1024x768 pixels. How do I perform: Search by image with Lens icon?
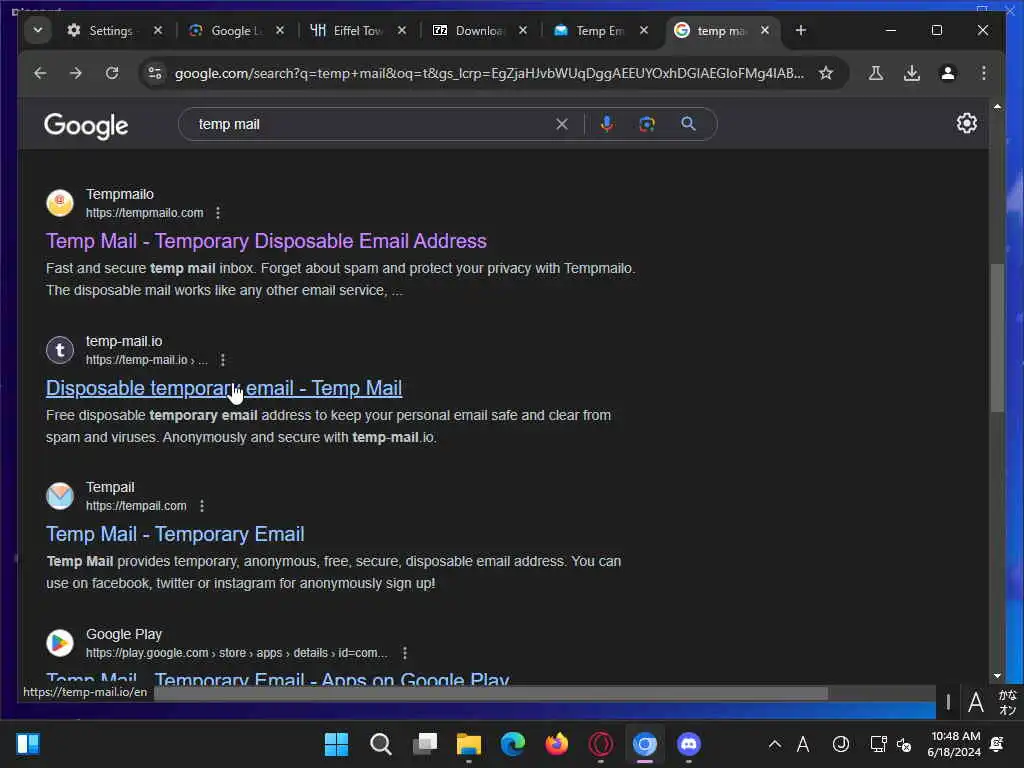pos(647,124)
